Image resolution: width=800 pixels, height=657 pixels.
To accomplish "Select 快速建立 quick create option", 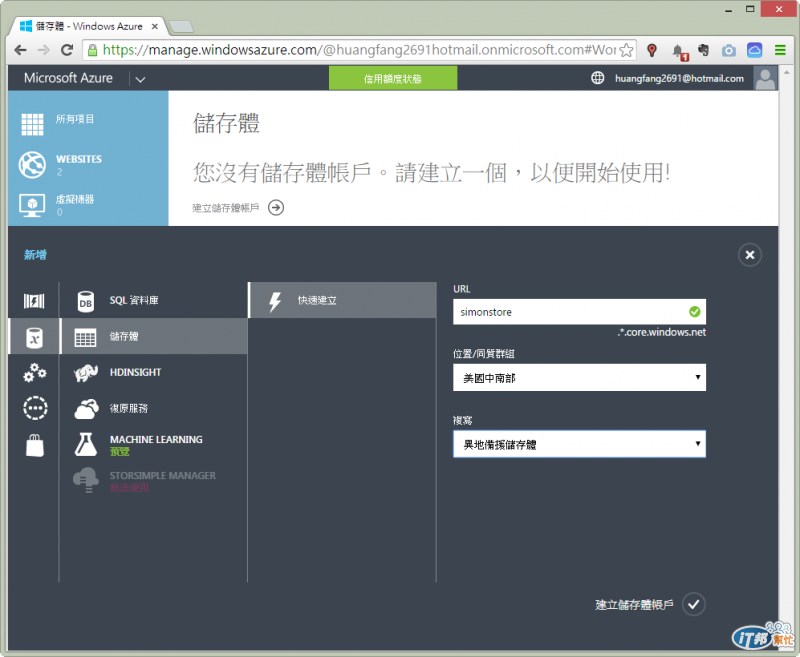I will pos(342,300).
